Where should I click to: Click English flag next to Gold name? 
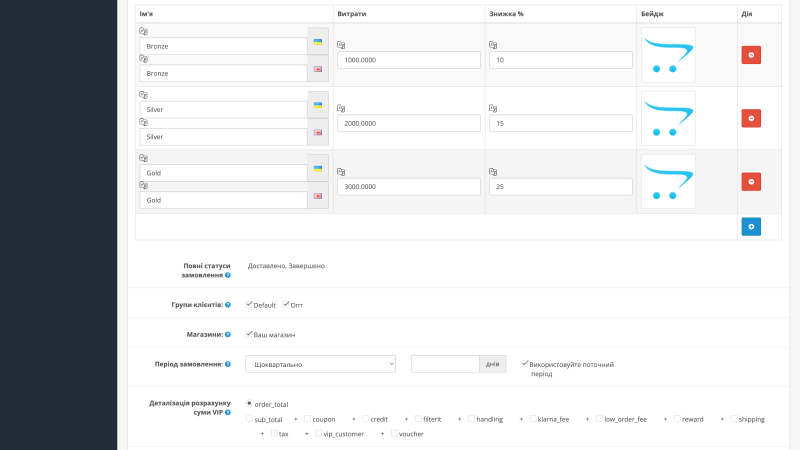(318, 196)
